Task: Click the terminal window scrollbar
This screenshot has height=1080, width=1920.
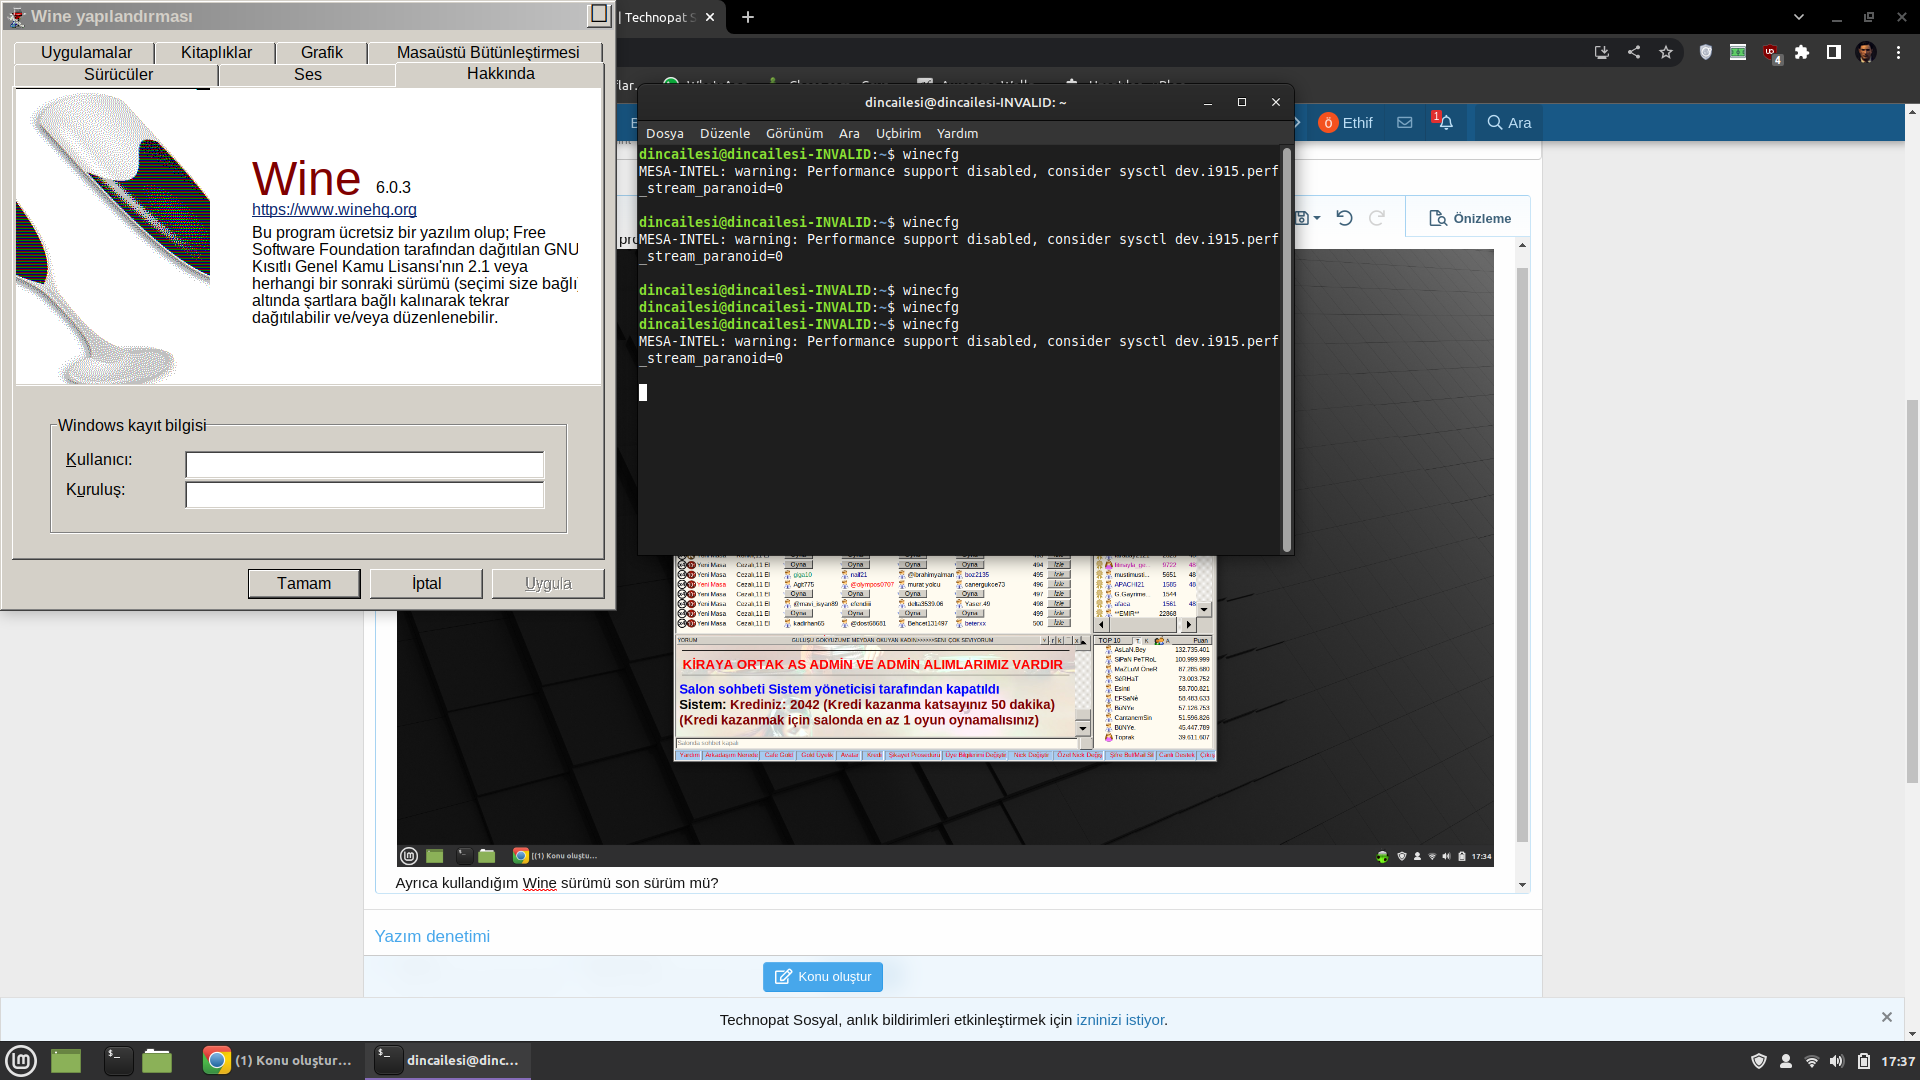Action: (x=1287, y=350)
